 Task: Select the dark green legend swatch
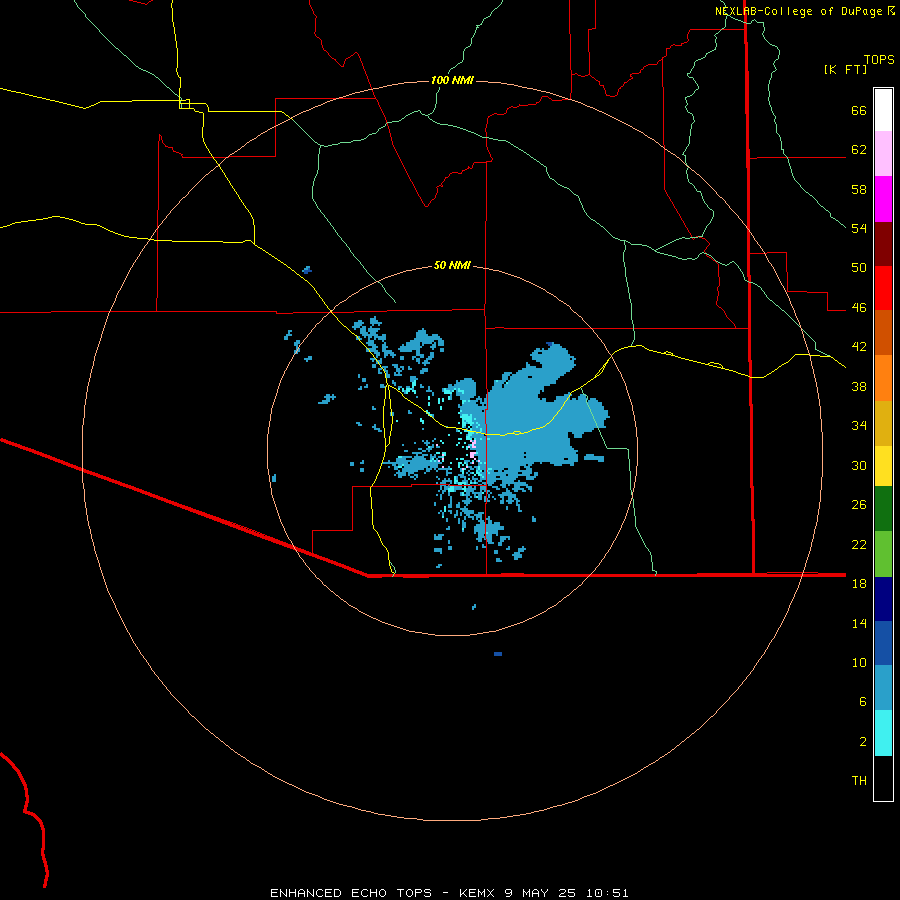click(883, 509)
